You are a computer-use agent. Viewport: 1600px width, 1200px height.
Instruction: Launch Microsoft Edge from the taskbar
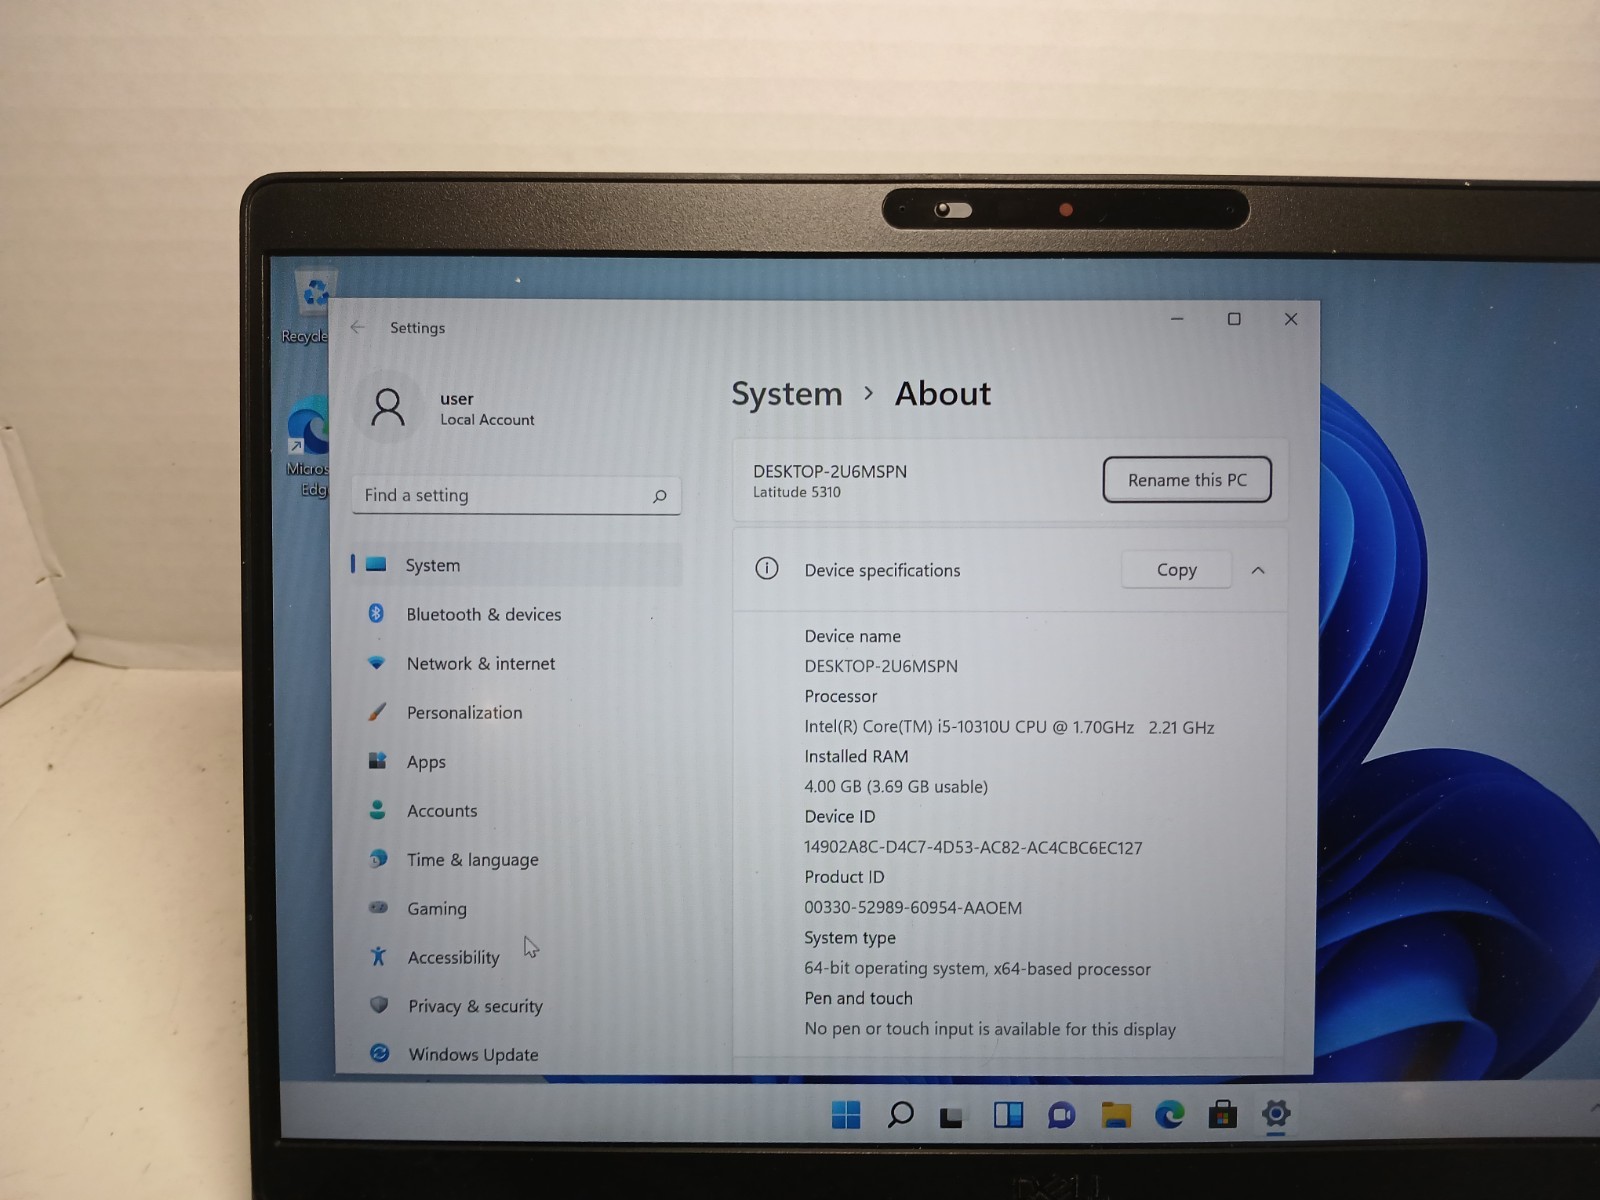[1169, 1114]
